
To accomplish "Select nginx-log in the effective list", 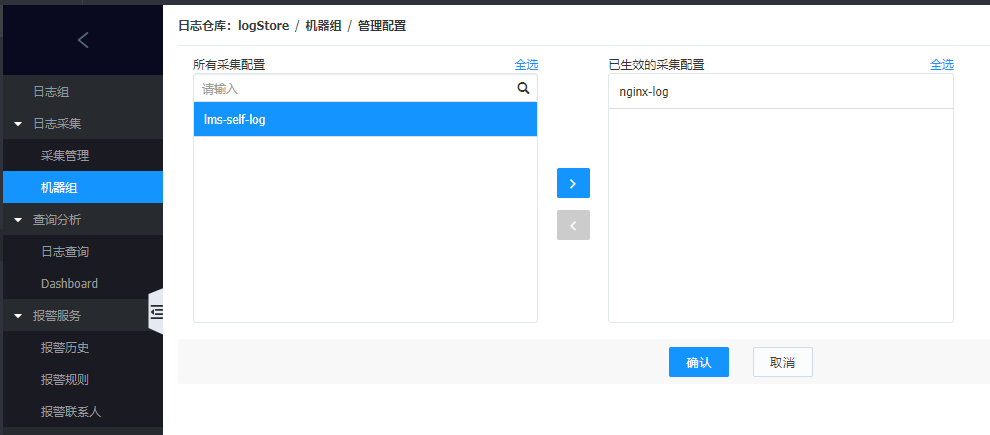I will coord(781,92).
